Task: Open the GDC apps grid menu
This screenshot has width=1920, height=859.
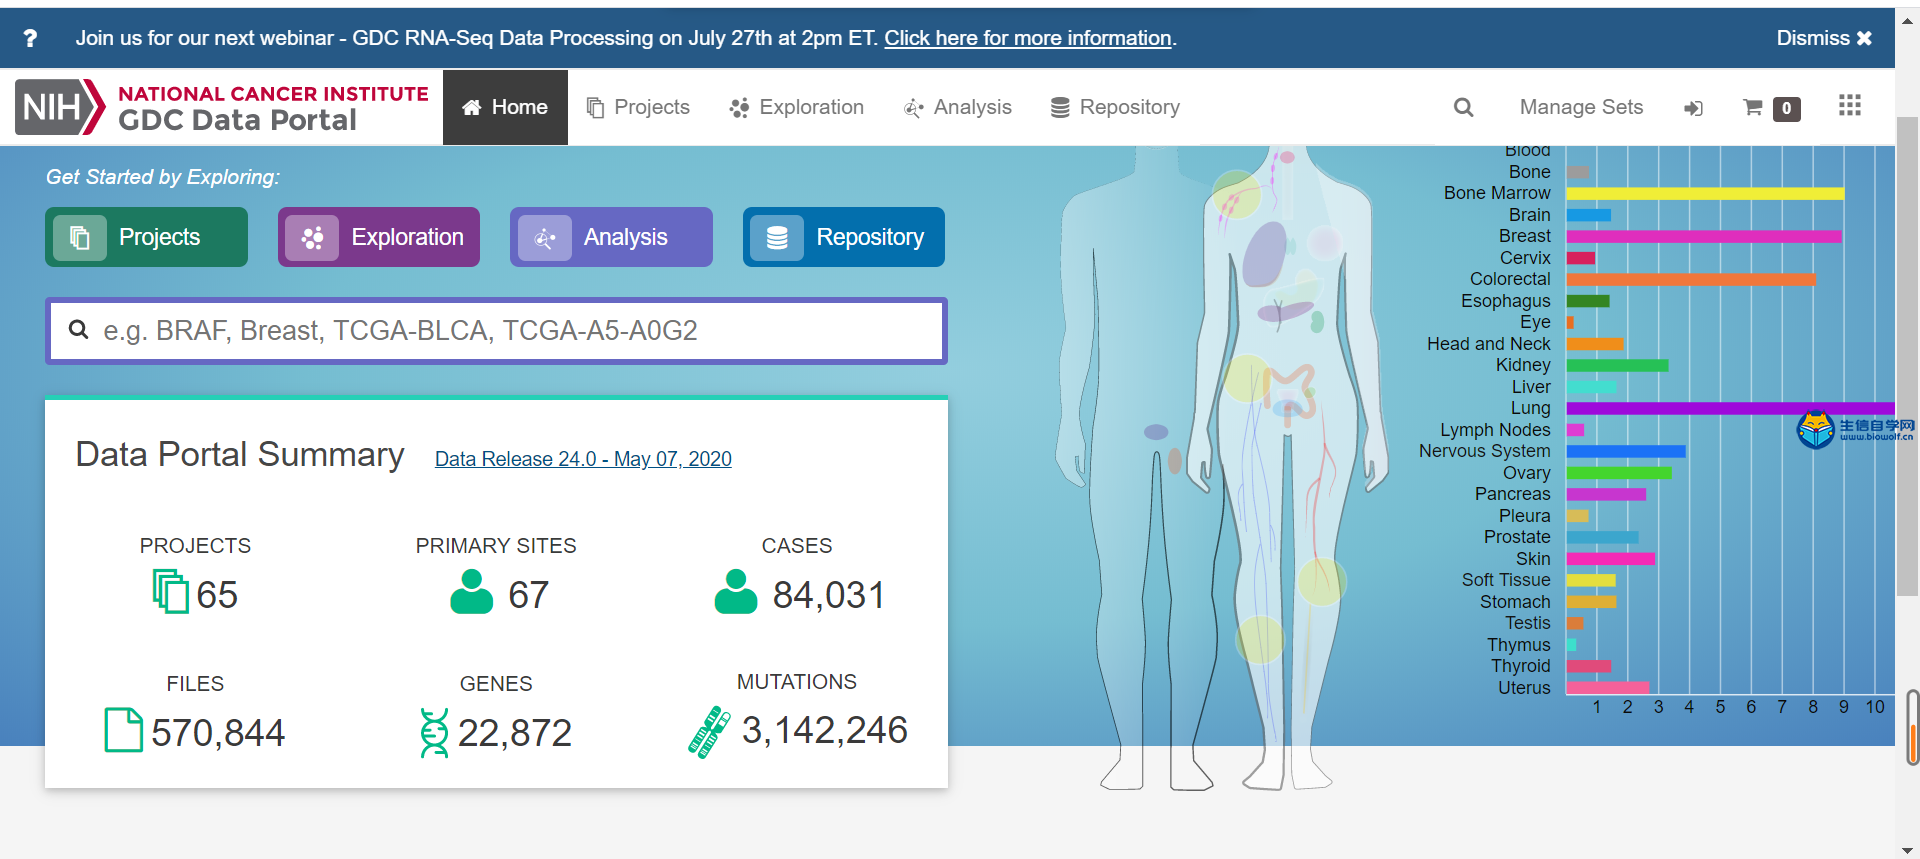Action: (1850, 106)
